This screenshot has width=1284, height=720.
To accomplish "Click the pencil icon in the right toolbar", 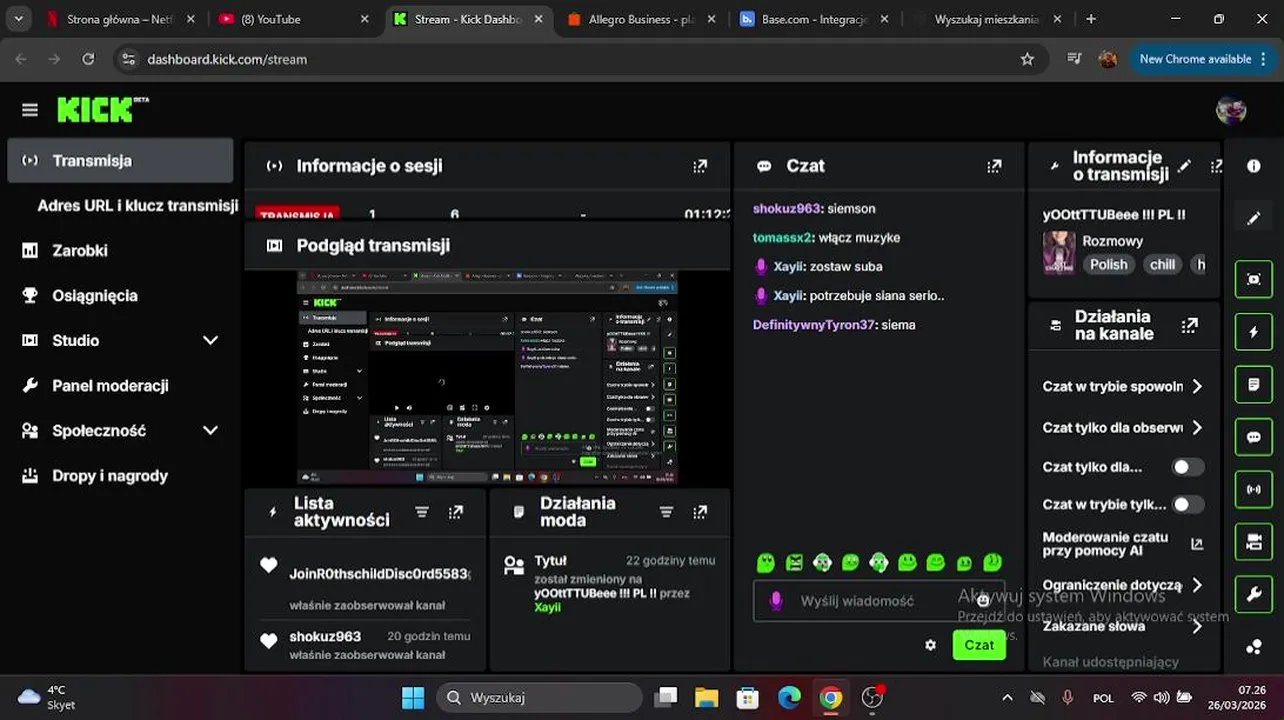I will click(x=1254, y=218).
